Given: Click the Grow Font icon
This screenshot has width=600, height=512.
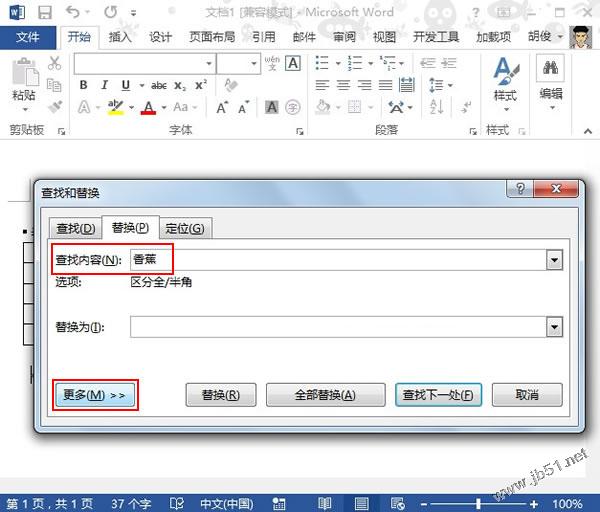Looking at the screenshot, I should (222, 108).
